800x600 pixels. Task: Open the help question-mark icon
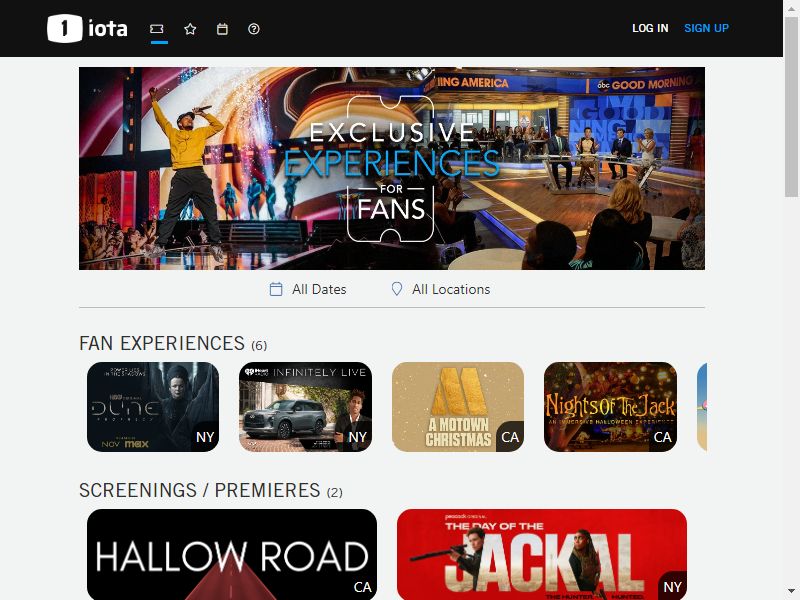point(254,29)
